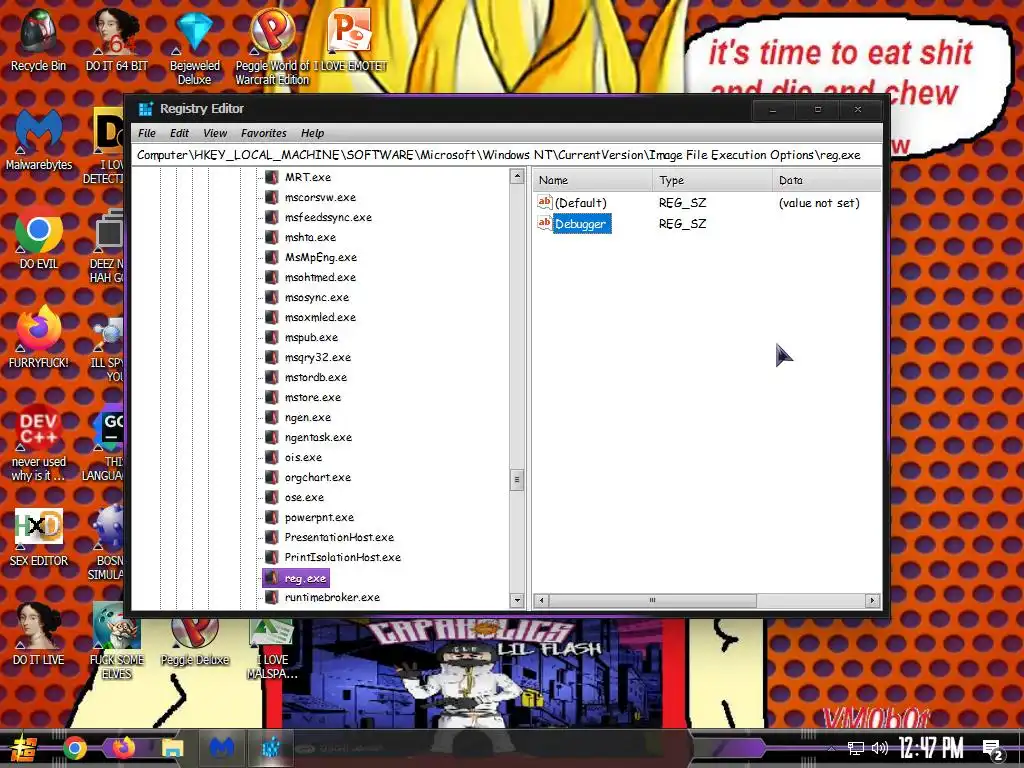Click values pane scroll right arrow
Screen dimensions: 1024x768
pyautogui.click(x=872, y=600)
